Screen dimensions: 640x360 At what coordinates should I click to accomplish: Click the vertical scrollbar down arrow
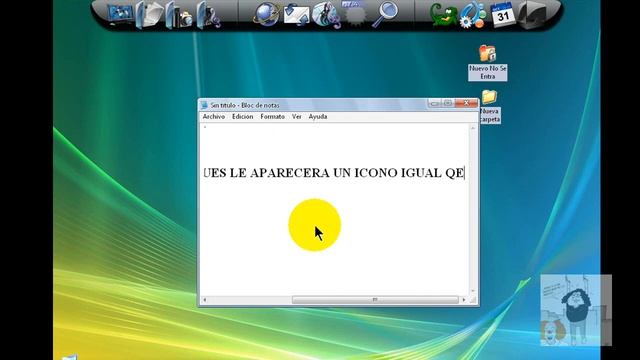(473, 291)
